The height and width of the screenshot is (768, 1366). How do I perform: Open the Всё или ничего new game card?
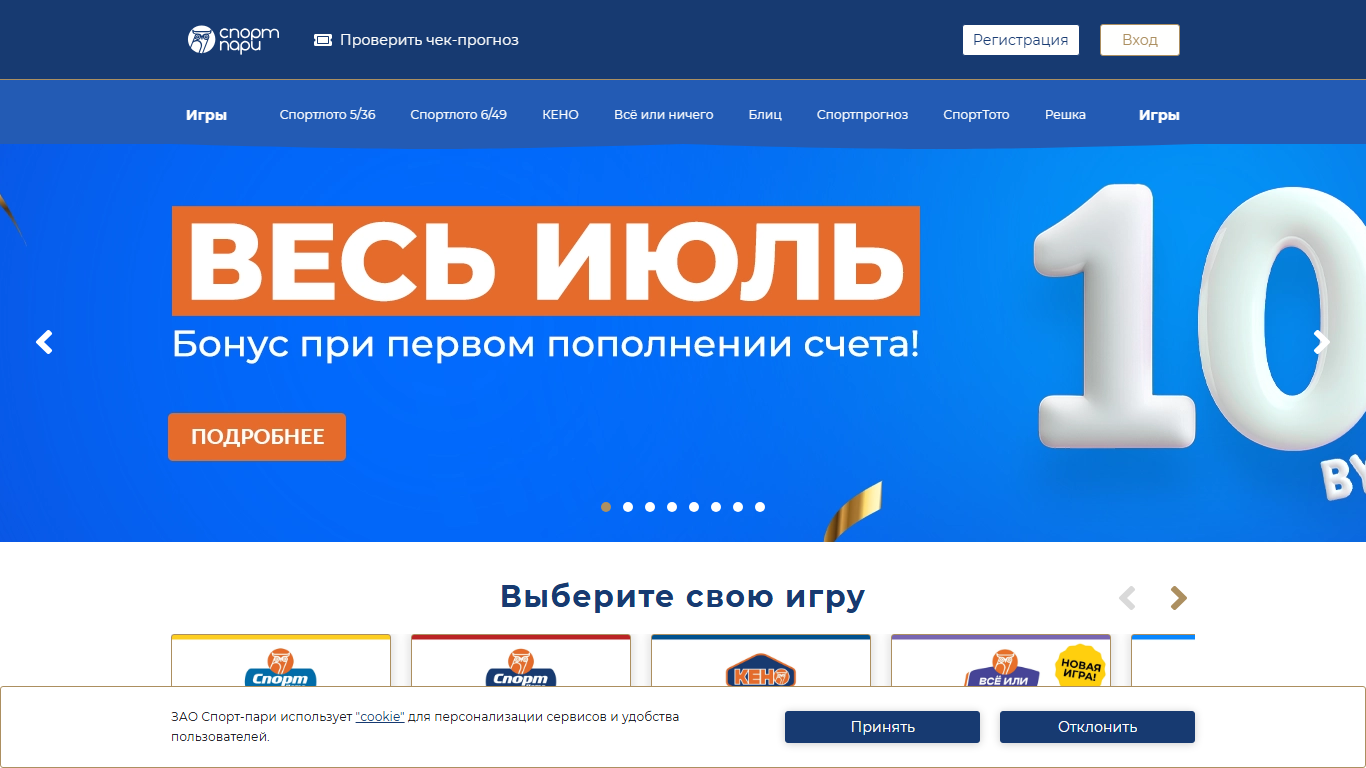tap(1001, 660)
